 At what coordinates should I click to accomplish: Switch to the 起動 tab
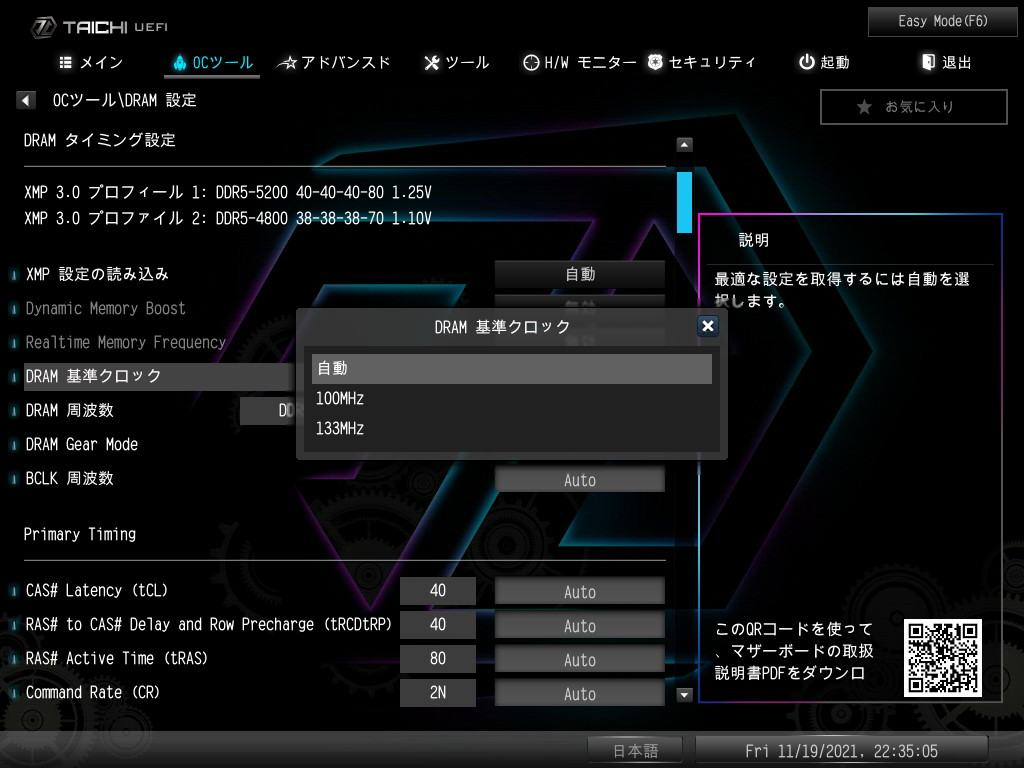(x=824, y=63)
